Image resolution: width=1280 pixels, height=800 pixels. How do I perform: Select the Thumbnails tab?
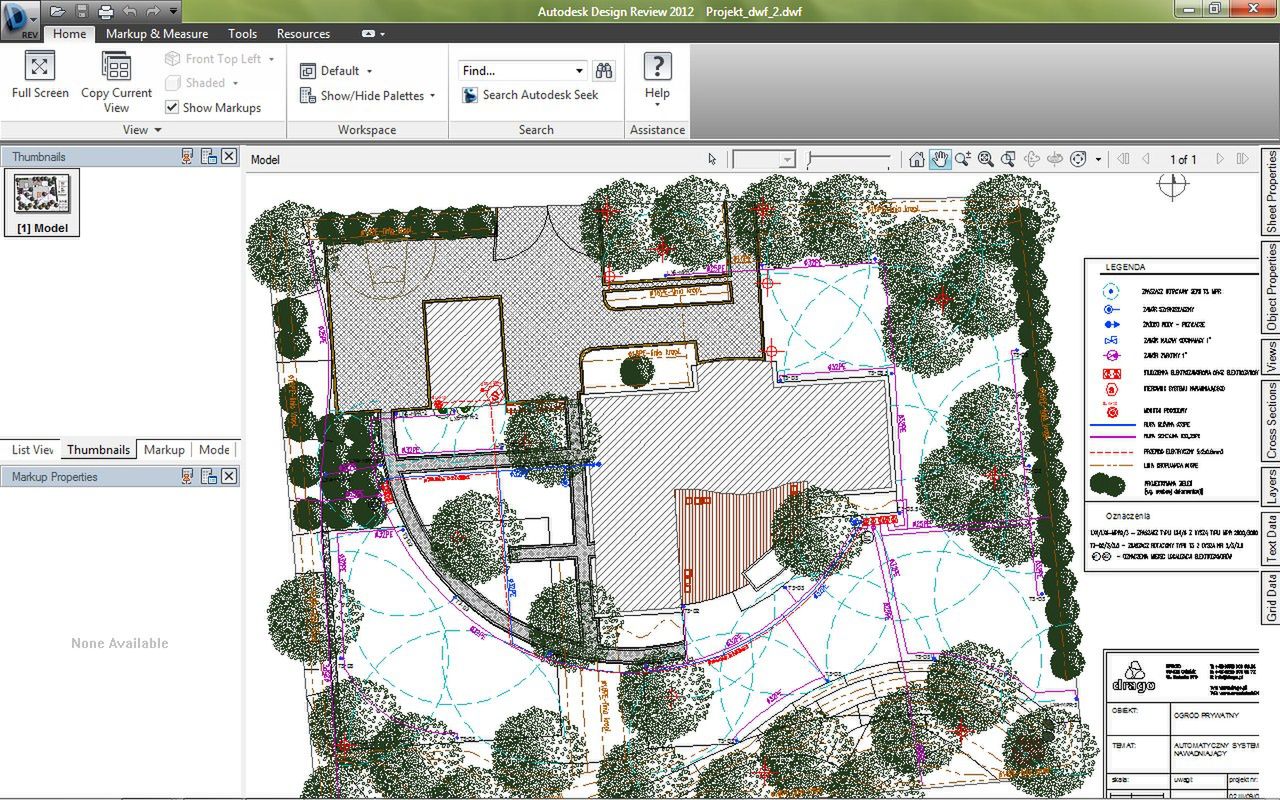click(98, 450)
